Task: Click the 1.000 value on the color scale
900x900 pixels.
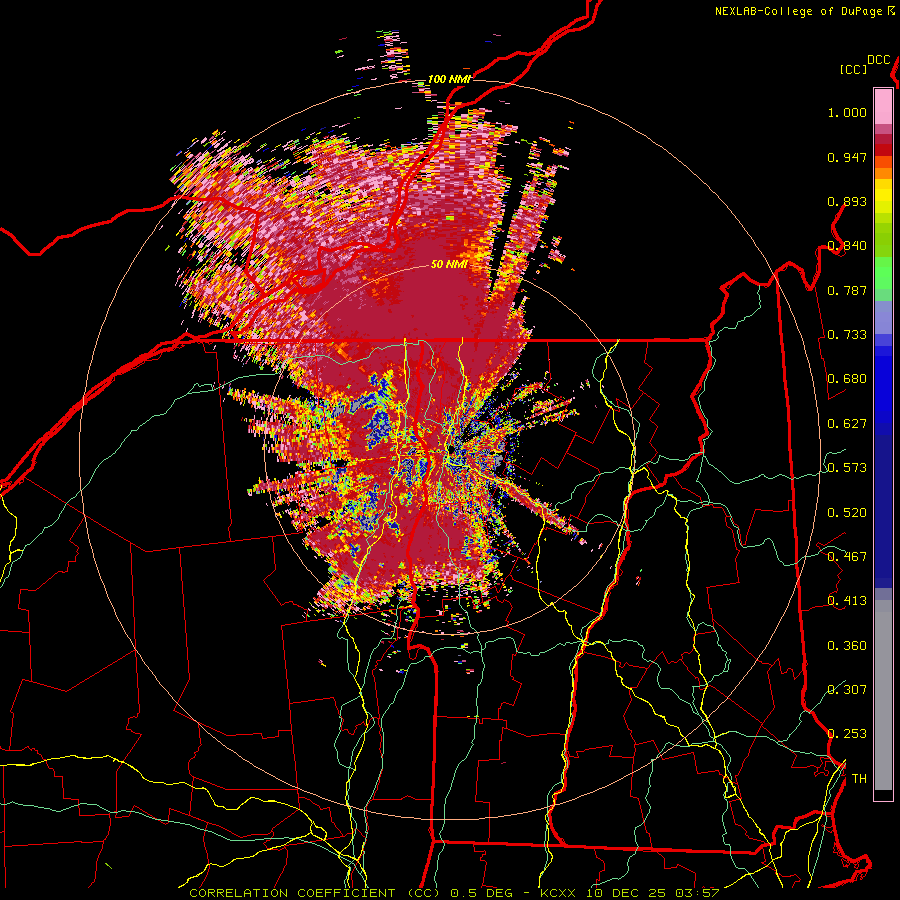Action: (847, 112)
